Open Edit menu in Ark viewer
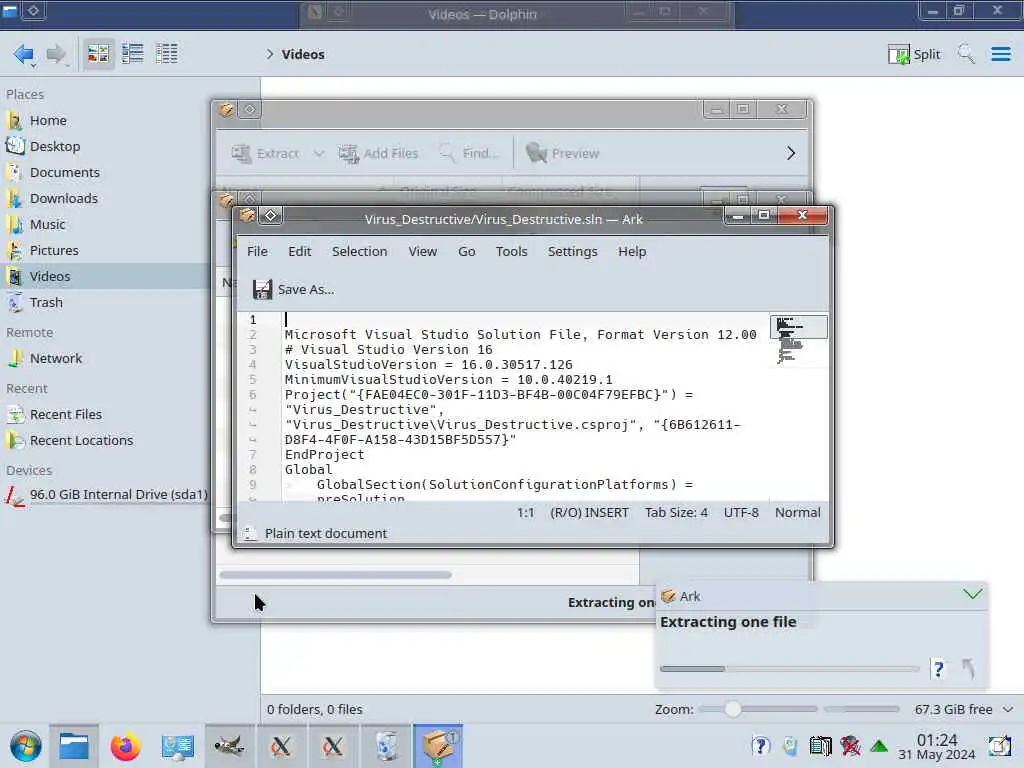This screenshot has width=1024, height=768. [300, 251]
